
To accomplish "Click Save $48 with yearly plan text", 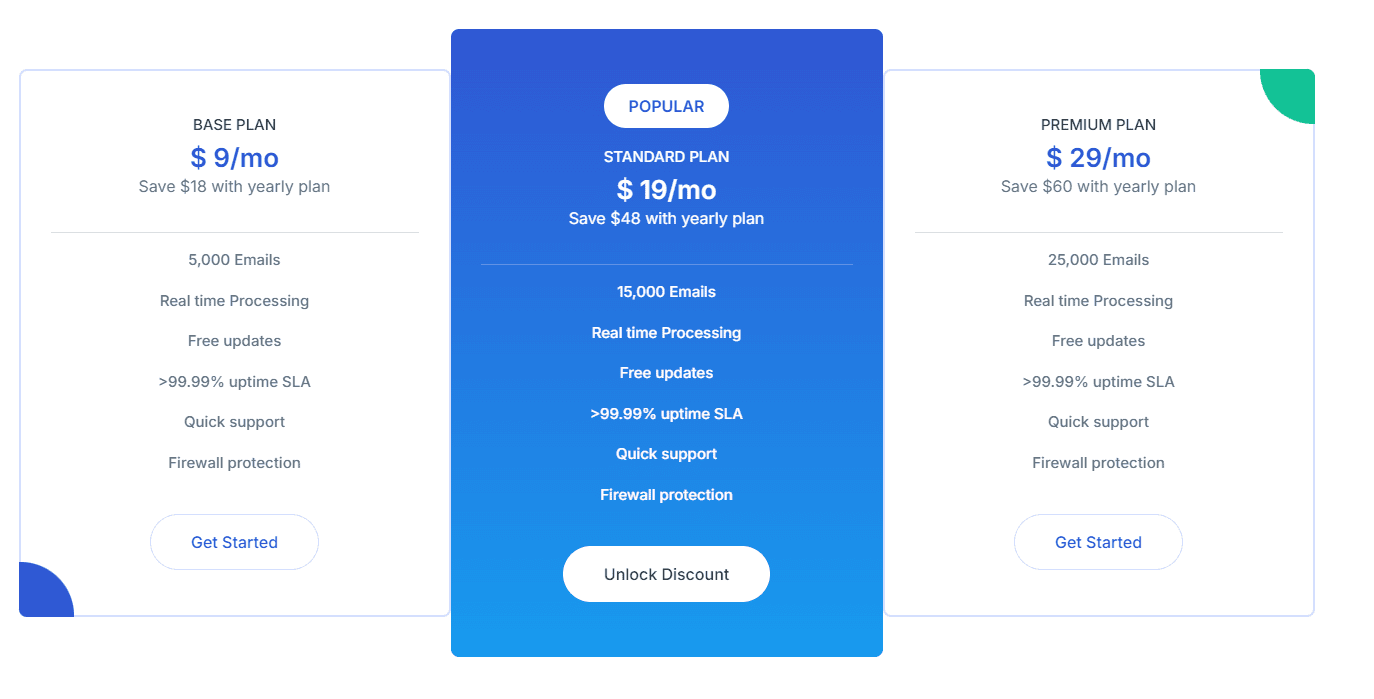I will pos(666,218).
